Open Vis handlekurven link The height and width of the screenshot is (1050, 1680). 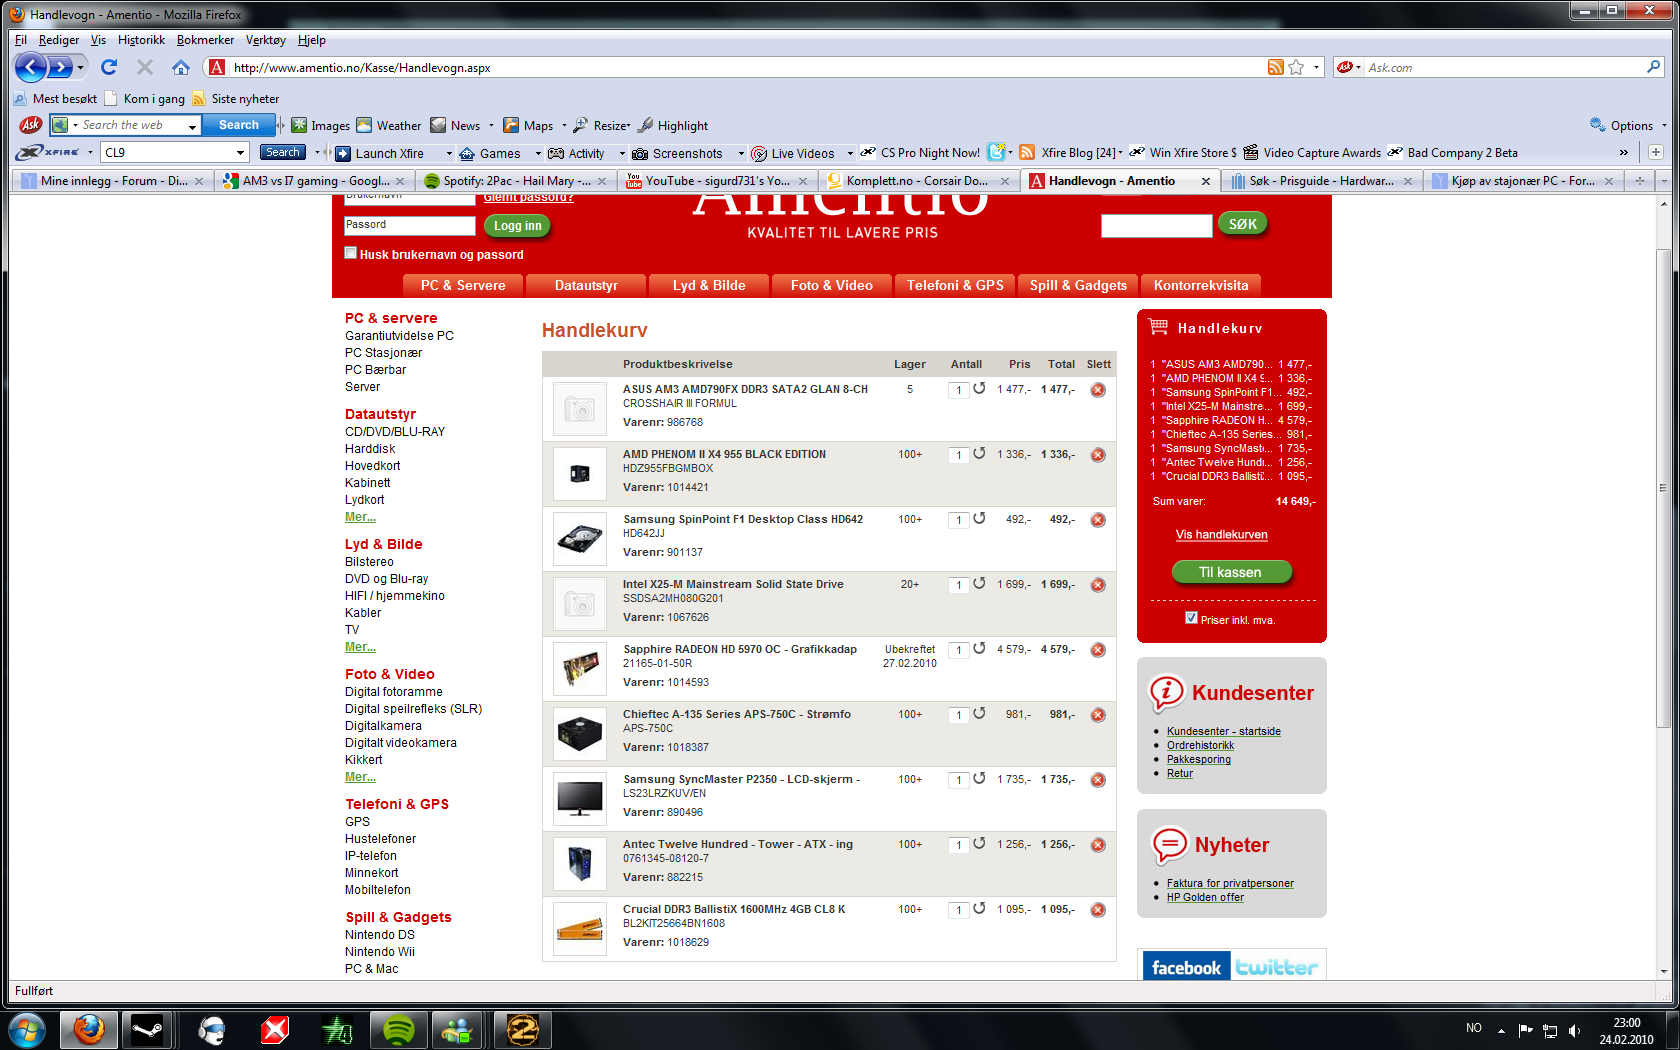[x=1222, y=535]
